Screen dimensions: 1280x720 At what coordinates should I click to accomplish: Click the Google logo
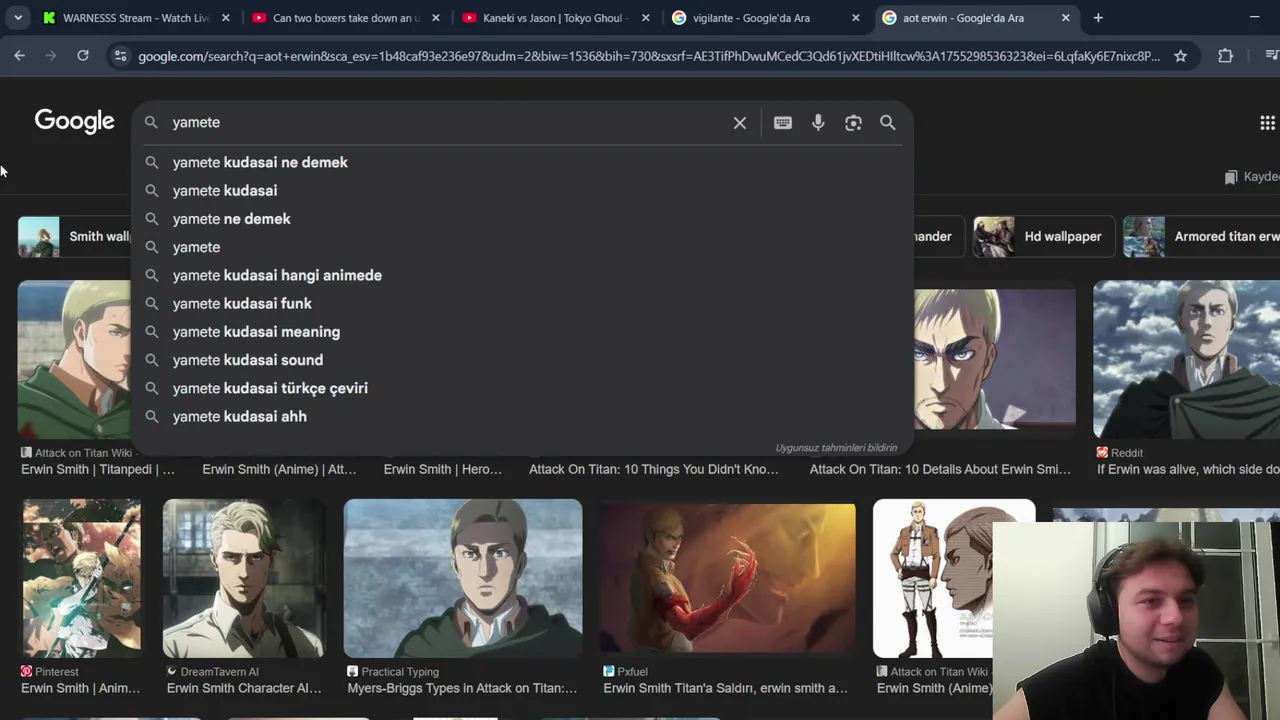click(x=75, y=121)
